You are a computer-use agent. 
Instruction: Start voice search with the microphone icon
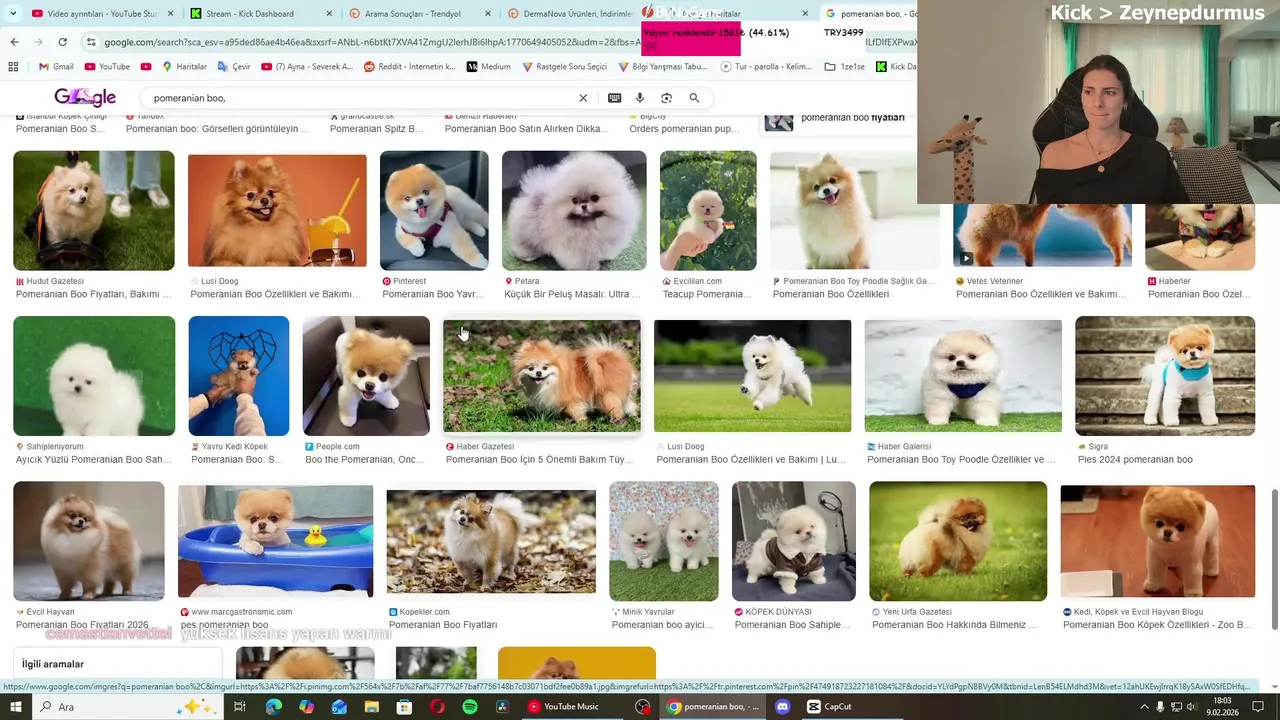tap(640, 98)
